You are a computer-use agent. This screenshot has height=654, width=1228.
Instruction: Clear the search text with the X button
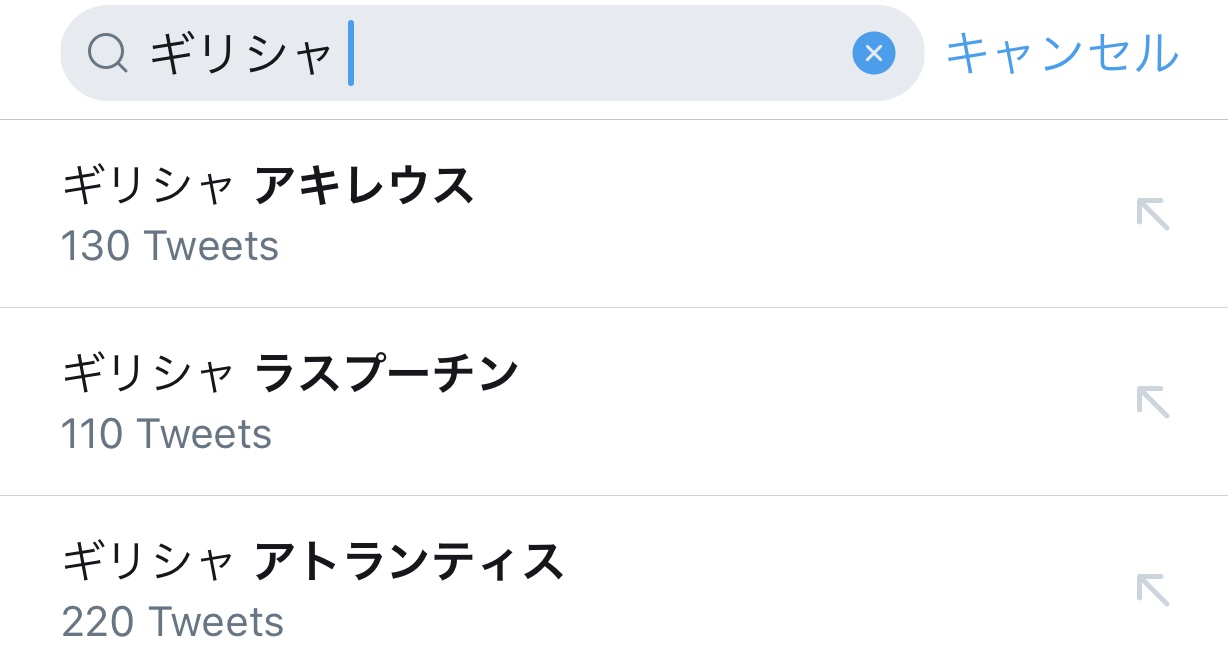pyautogui.click(x=873, y=53)
